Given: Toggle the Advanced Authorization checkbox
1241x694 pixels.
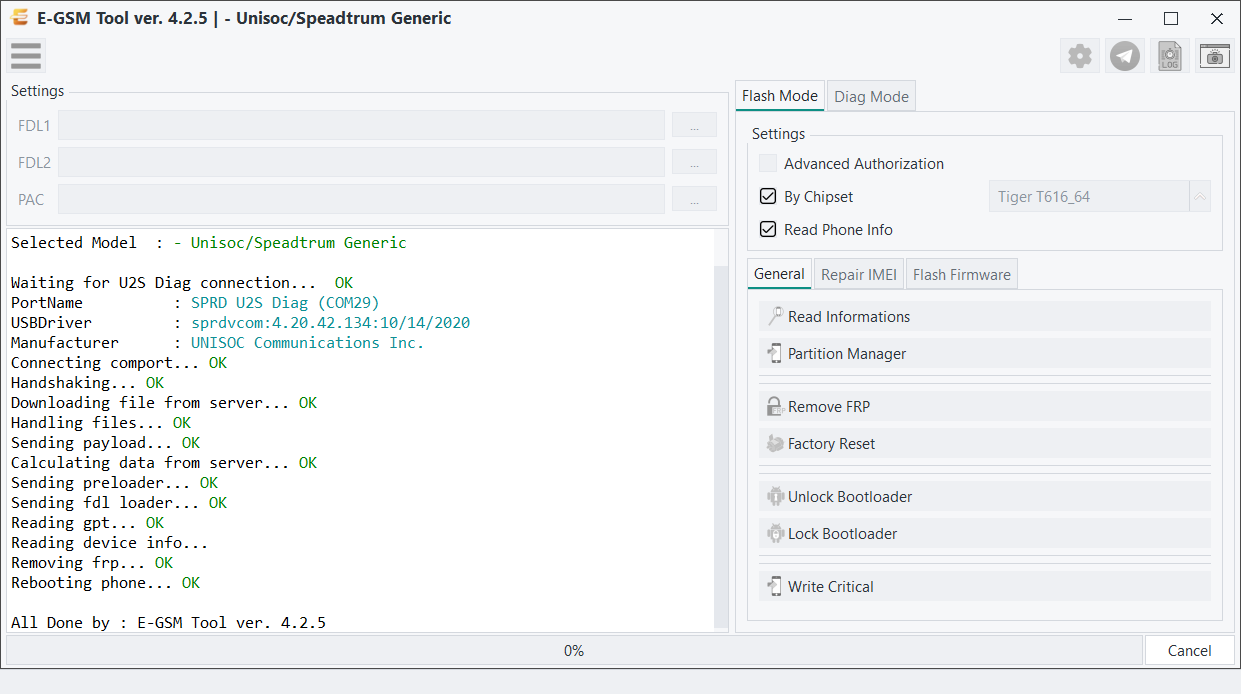Looking at the screenshot, I should [x=768, y=164].
